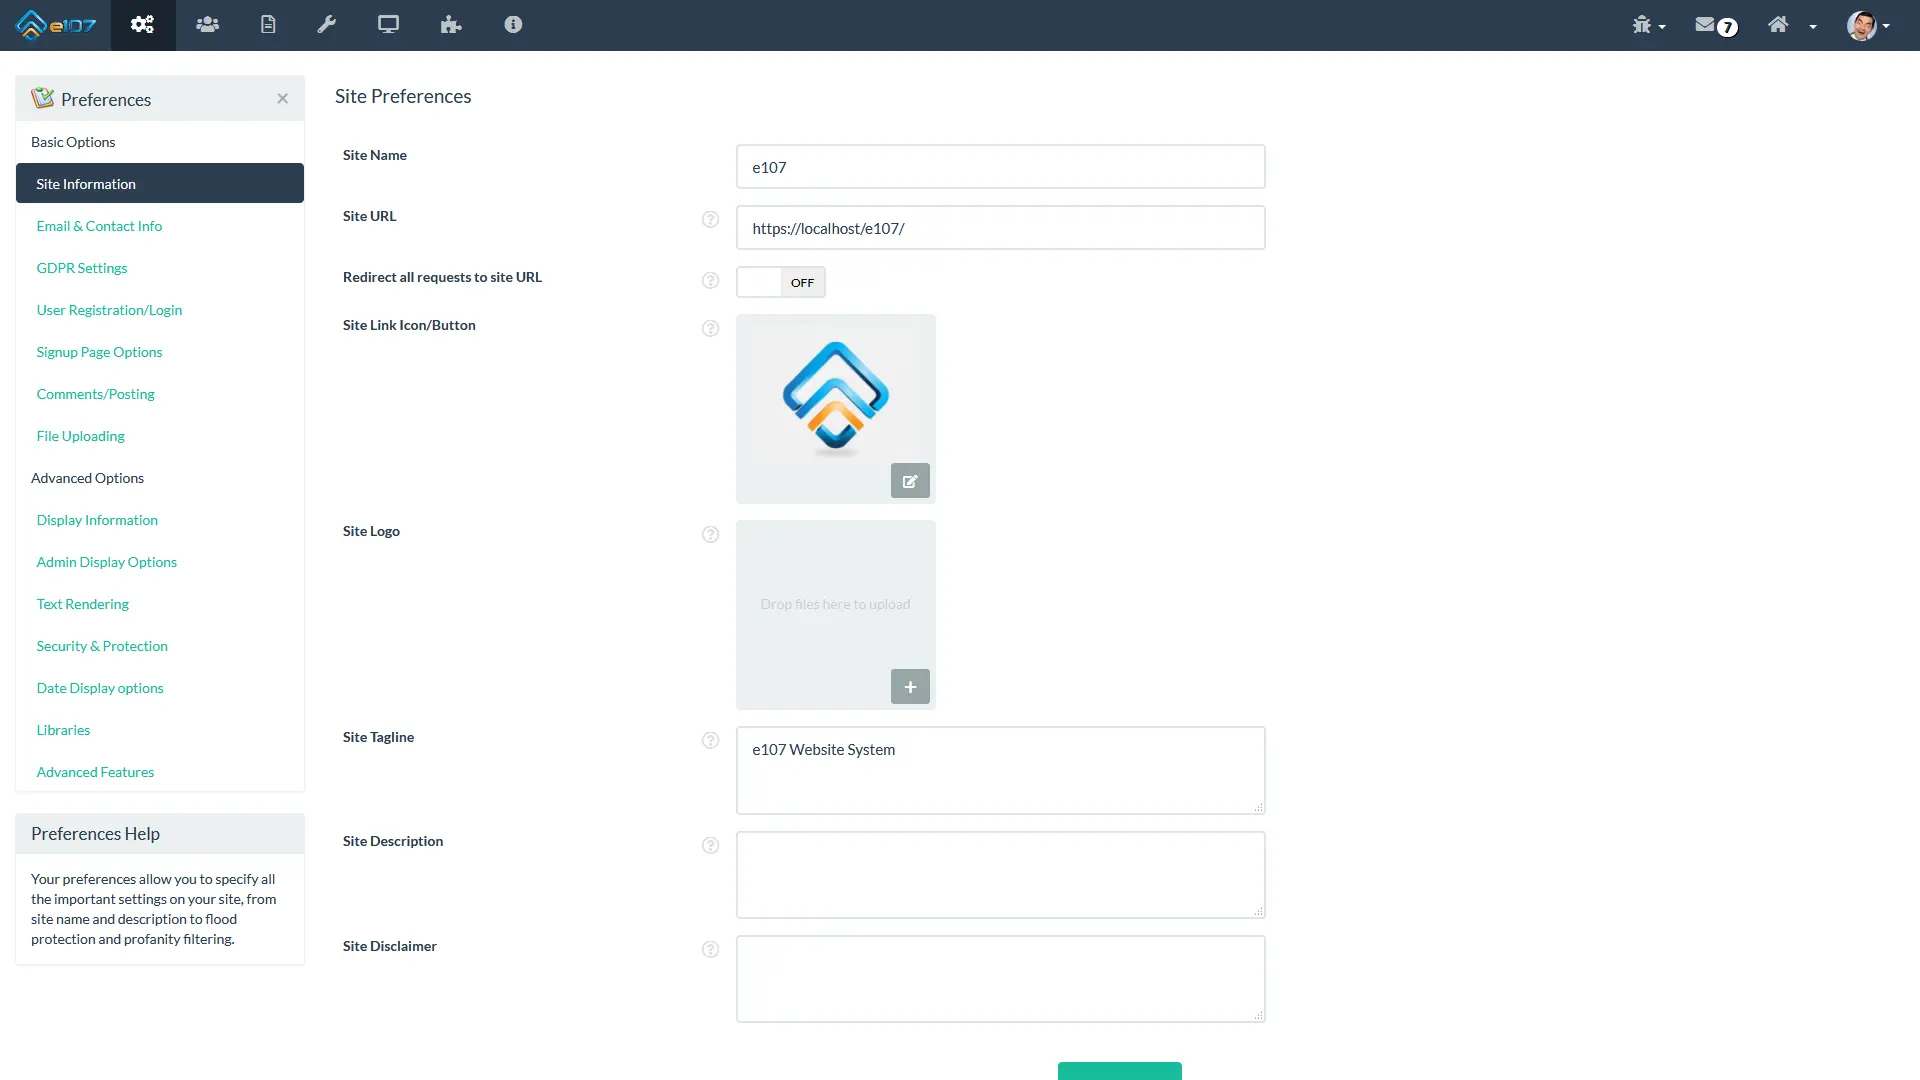Add a Site Logo with the plus button

coord(910,687)
